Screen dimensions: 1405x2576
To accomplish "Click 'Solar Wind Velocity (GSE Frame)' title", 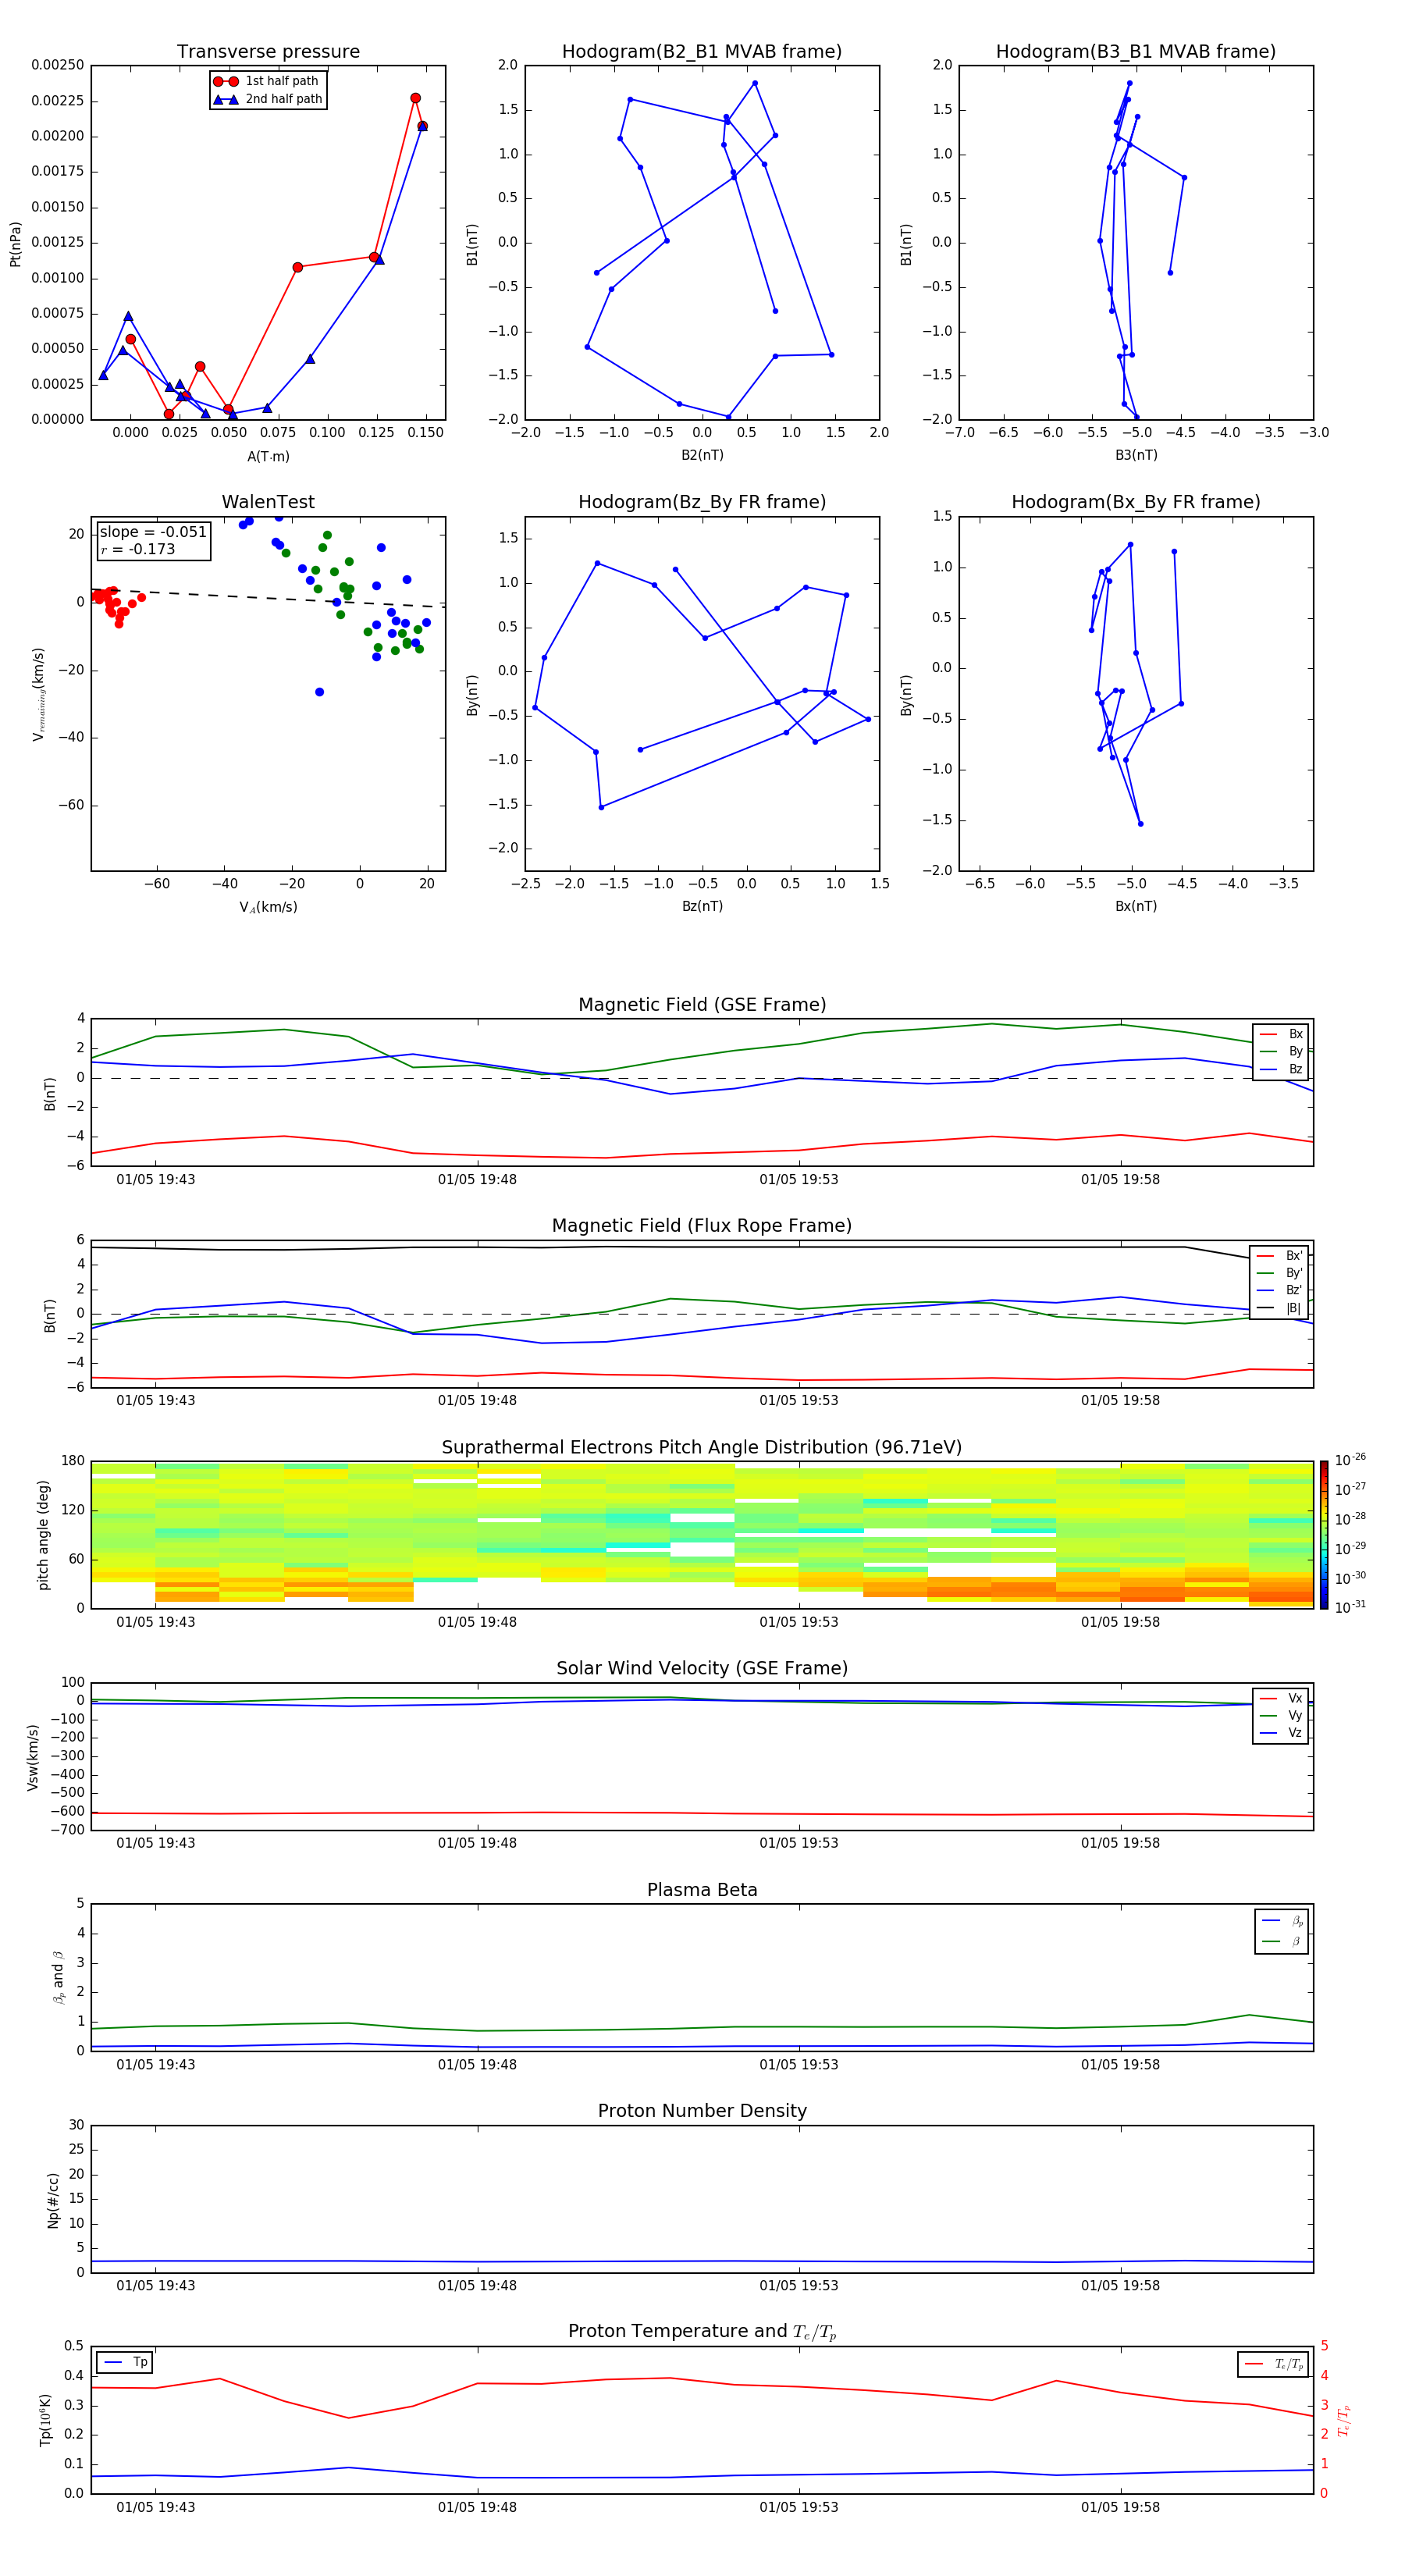I will 702,1668.
